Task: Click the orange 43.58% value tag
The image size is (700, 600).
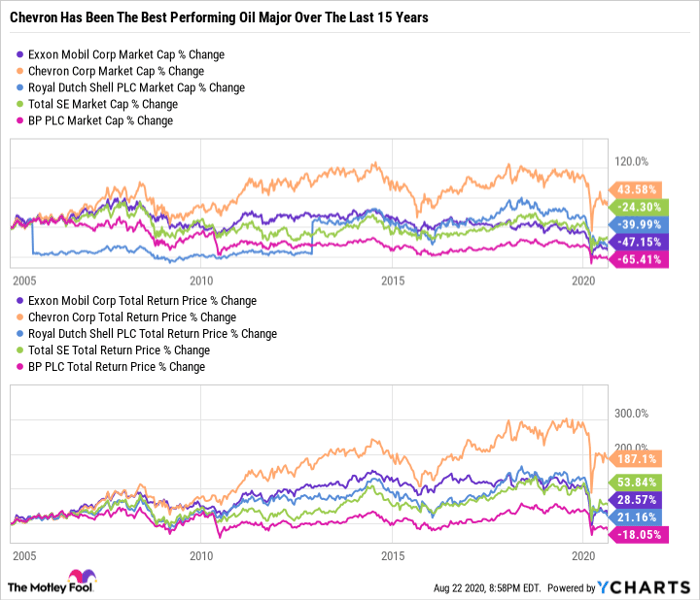Action: click(x=636, y=190)
